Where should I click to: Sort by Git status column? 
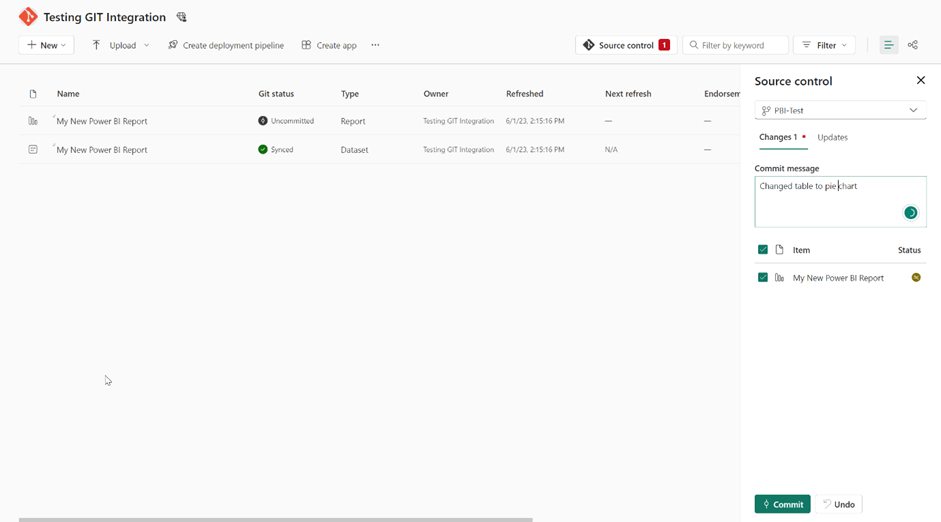pos(276,94)
